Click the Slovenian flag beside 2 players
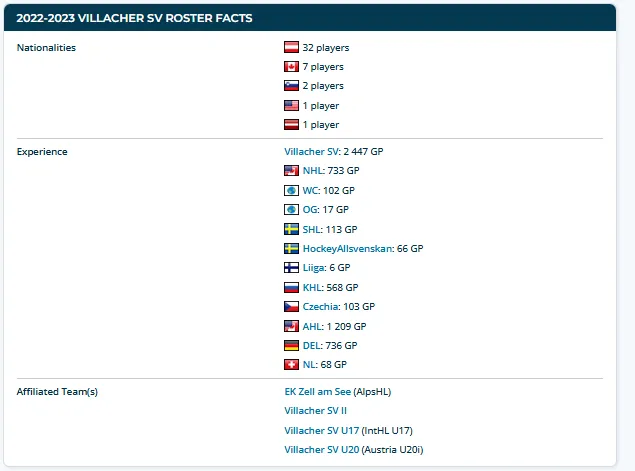The image size is (635, 471). click(291, 85)
